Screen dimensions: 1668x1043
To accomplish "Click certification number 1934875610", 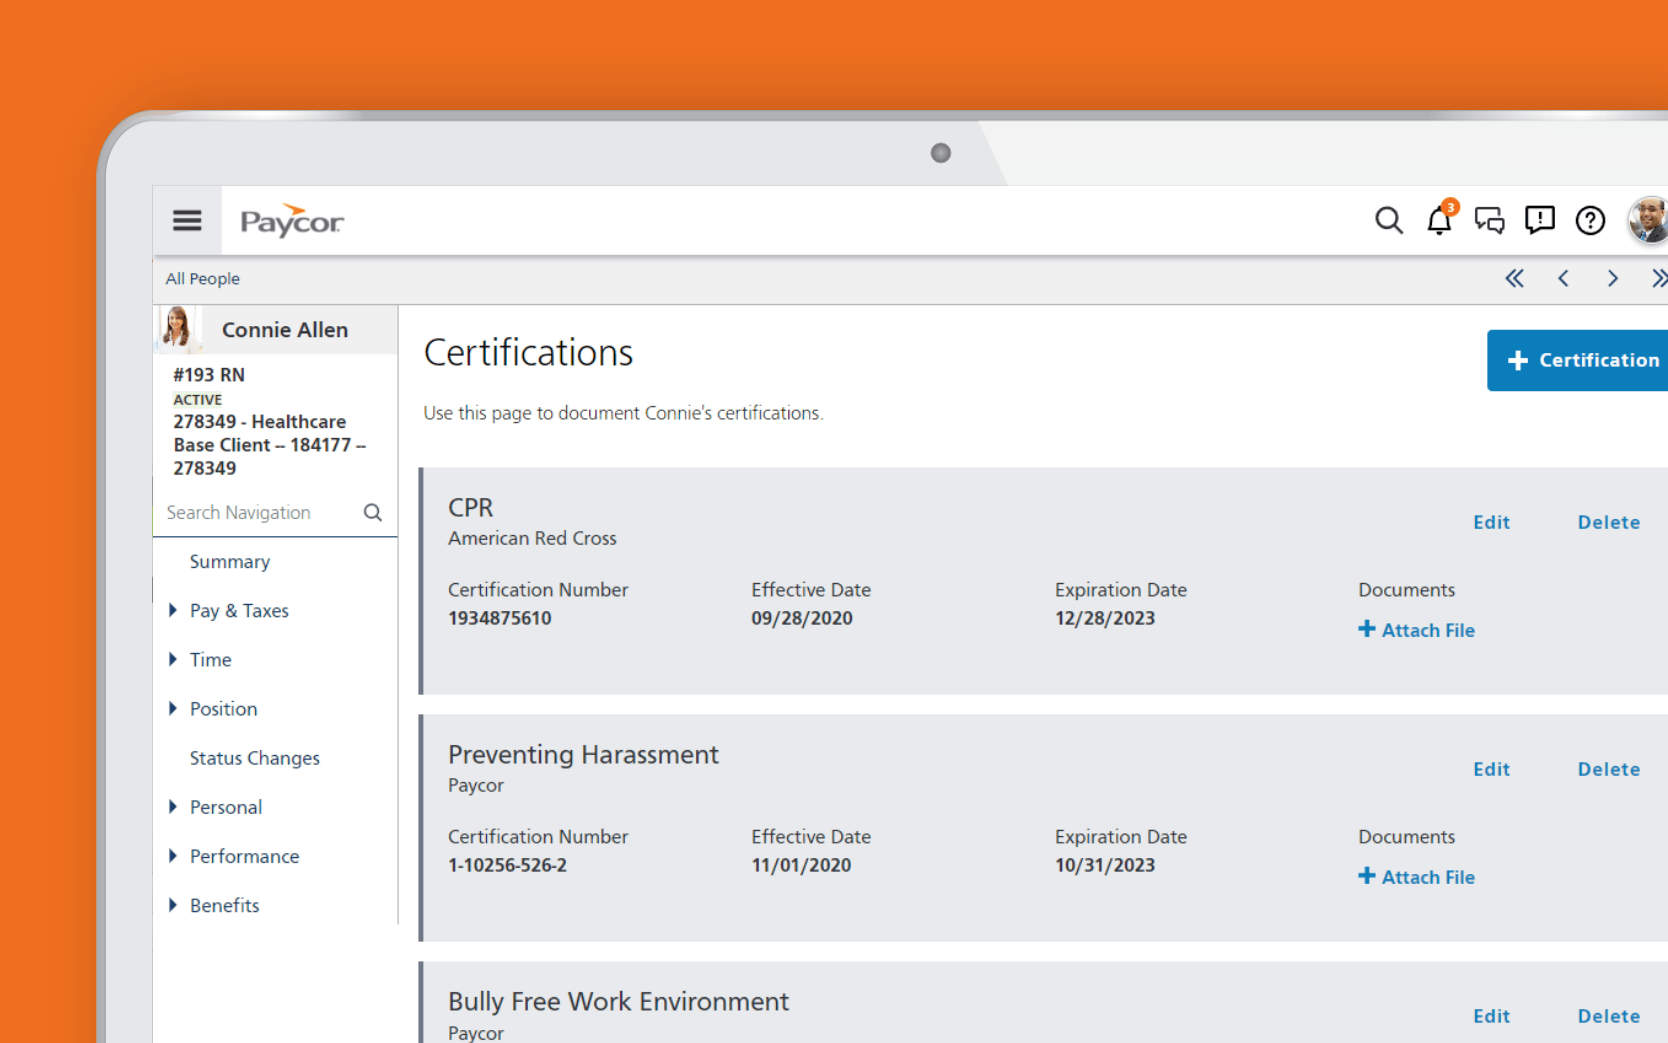I will [500, 618].
